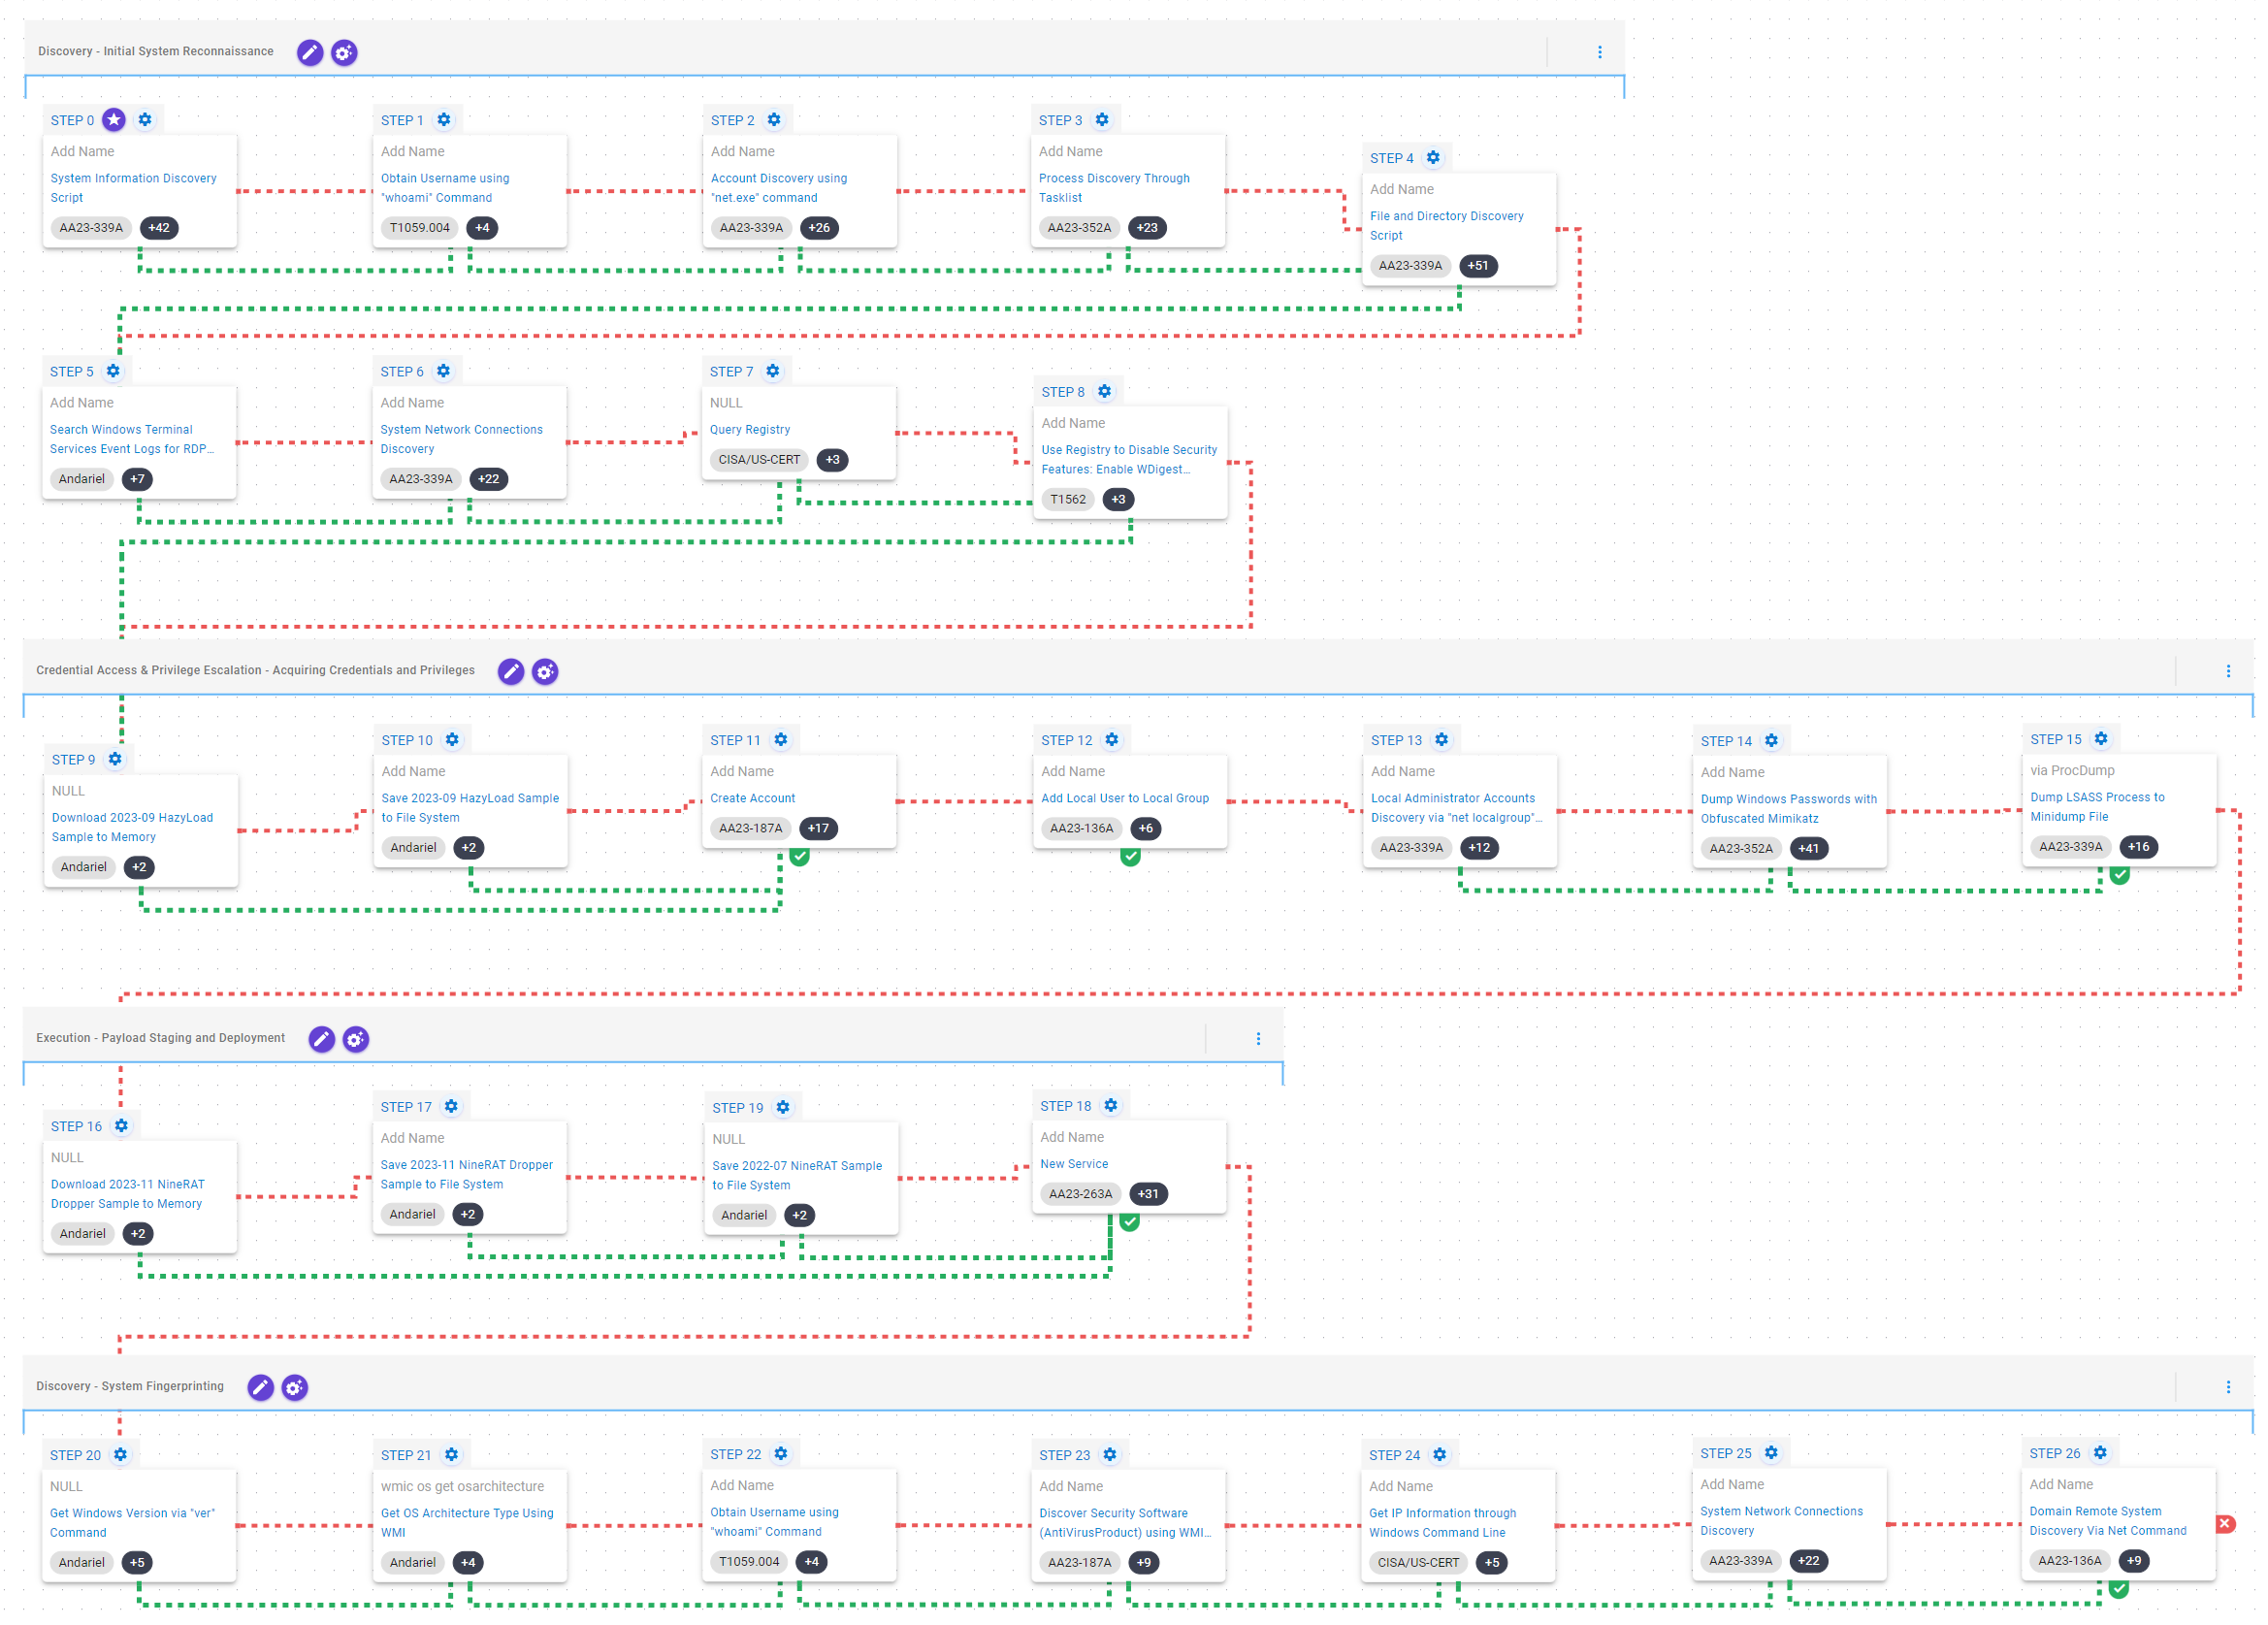Open three-dot menu for Initial System Reconnaissance phase
The height and width of the screenshot is (1625, 2268).
1599,52
